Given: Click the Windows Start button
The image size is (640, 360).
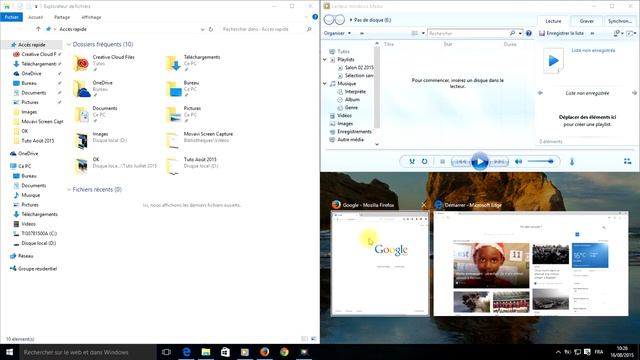Looking at the screenshot, I should (9, 352).
